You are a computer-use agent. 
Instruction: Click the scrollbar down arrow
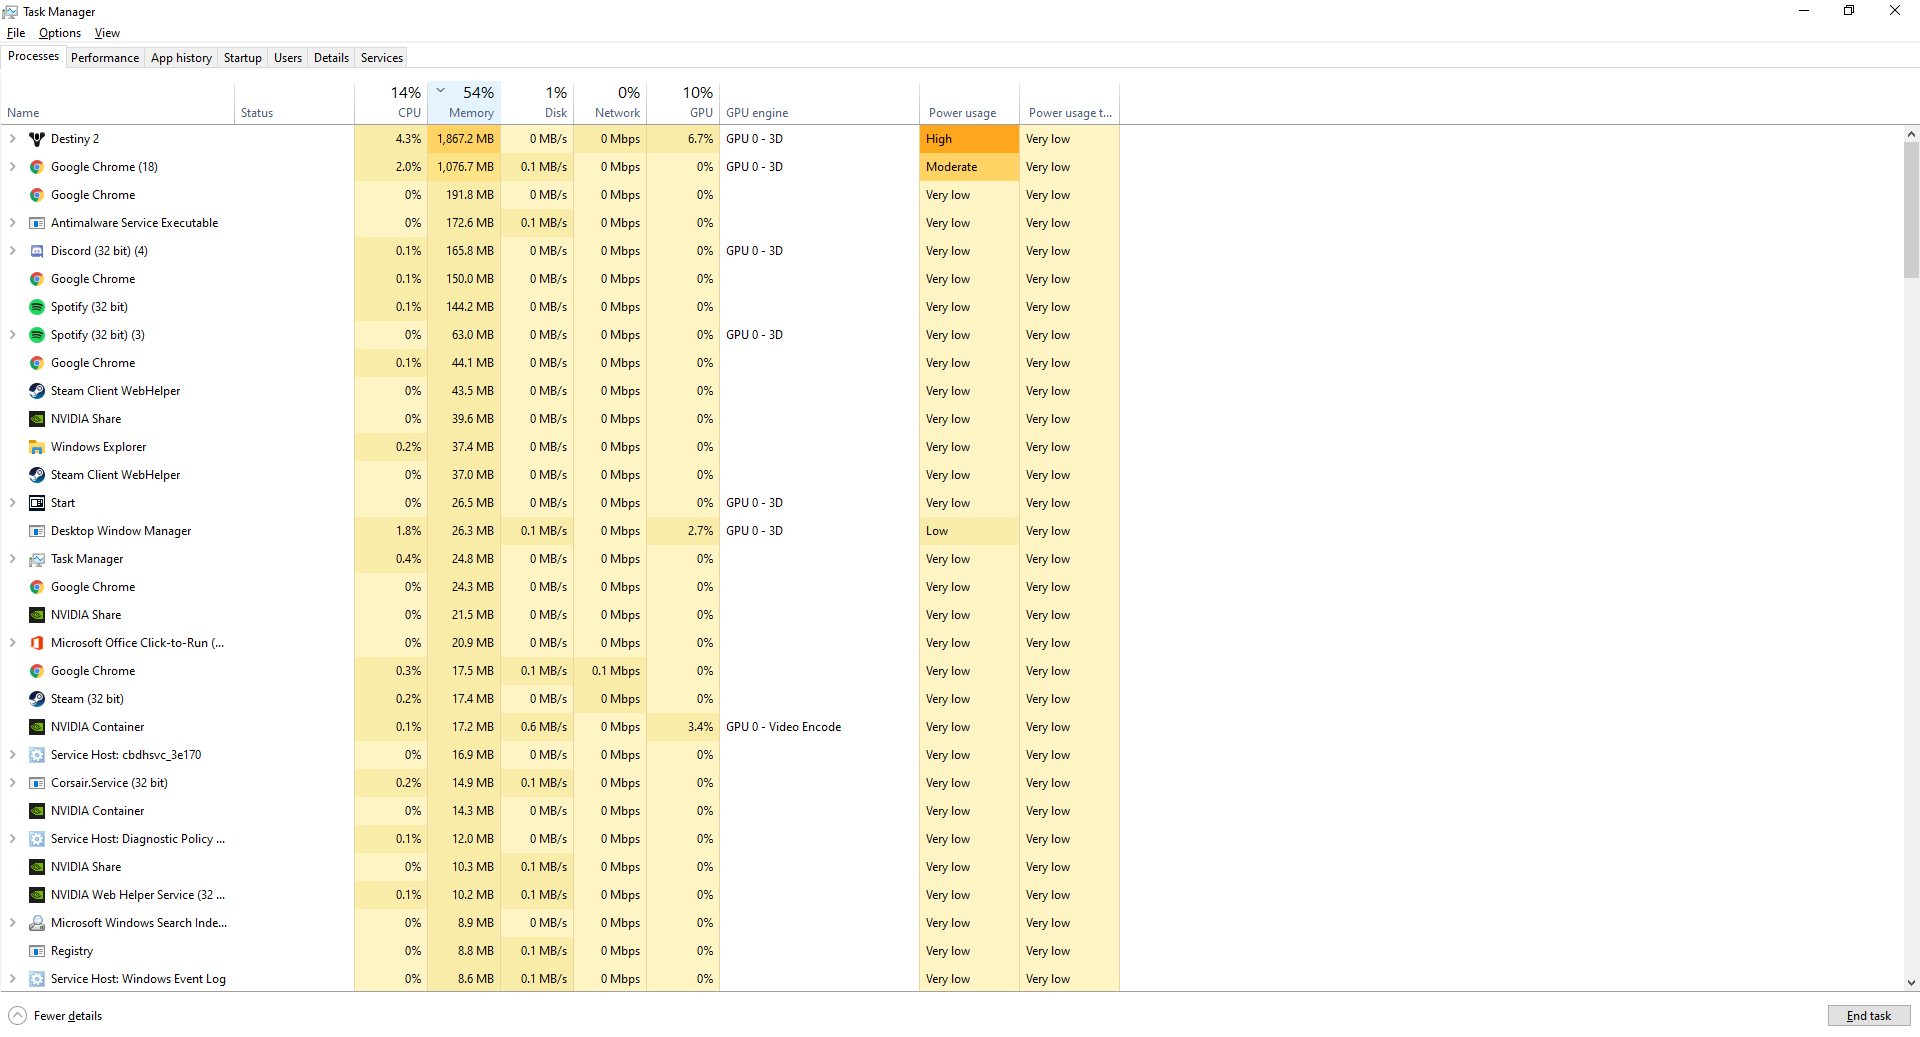[1911, 983]
